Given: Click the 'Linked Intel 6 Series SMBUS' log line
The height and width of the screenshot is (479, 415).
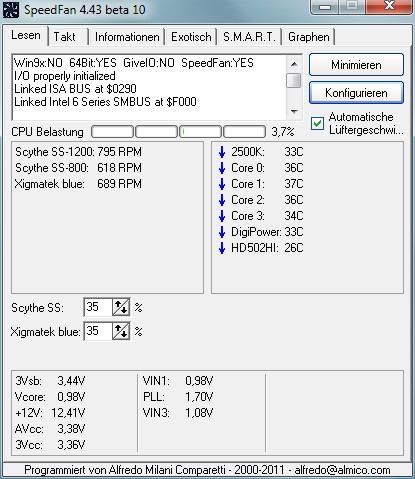Looking at the screenshot, I should [x=105, y=102].
